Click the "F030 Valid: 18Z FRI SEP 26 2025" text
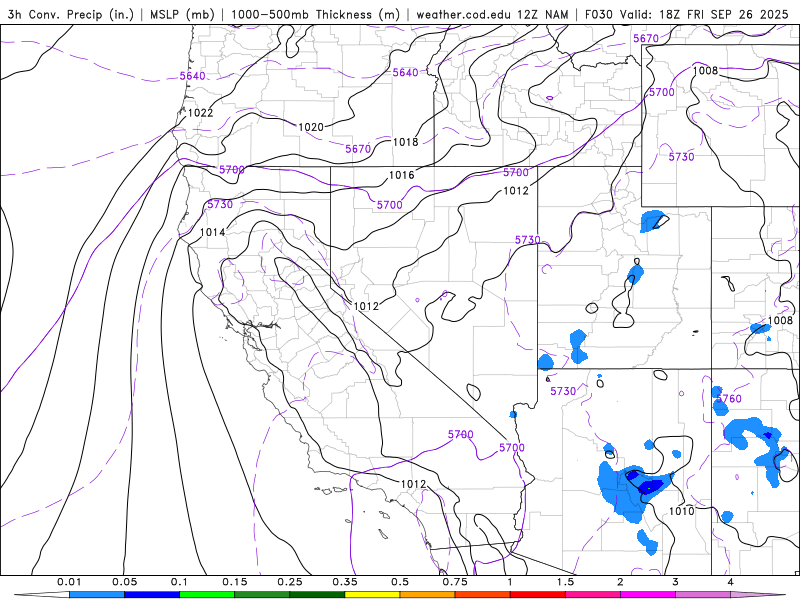 click(687, 14)
